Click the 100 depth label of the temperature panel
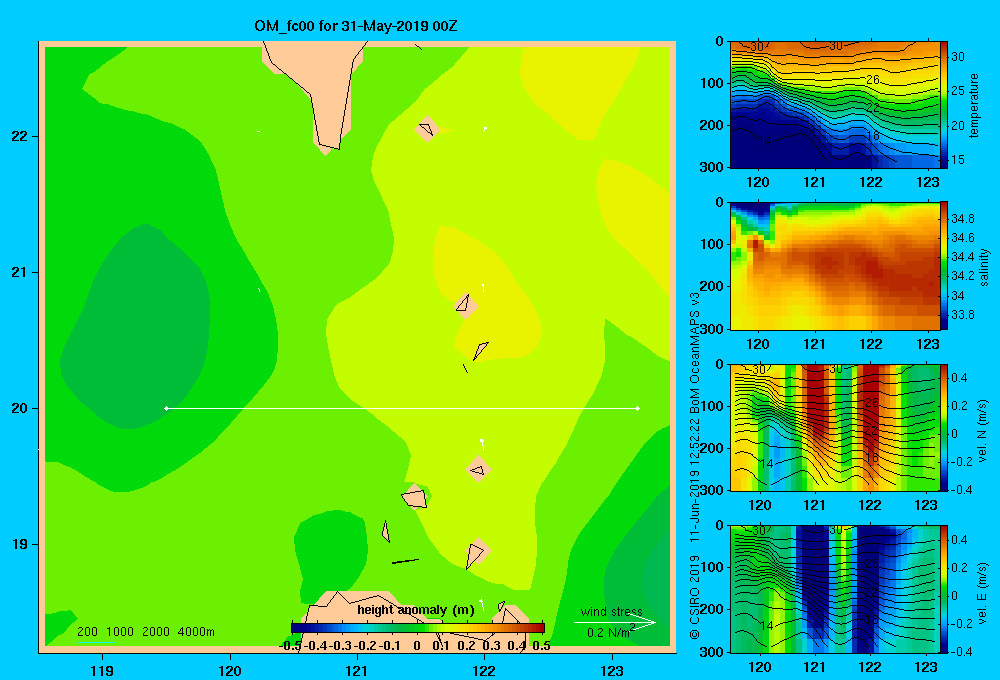Viewport: 1000px width, 680px height. point(711,83)
